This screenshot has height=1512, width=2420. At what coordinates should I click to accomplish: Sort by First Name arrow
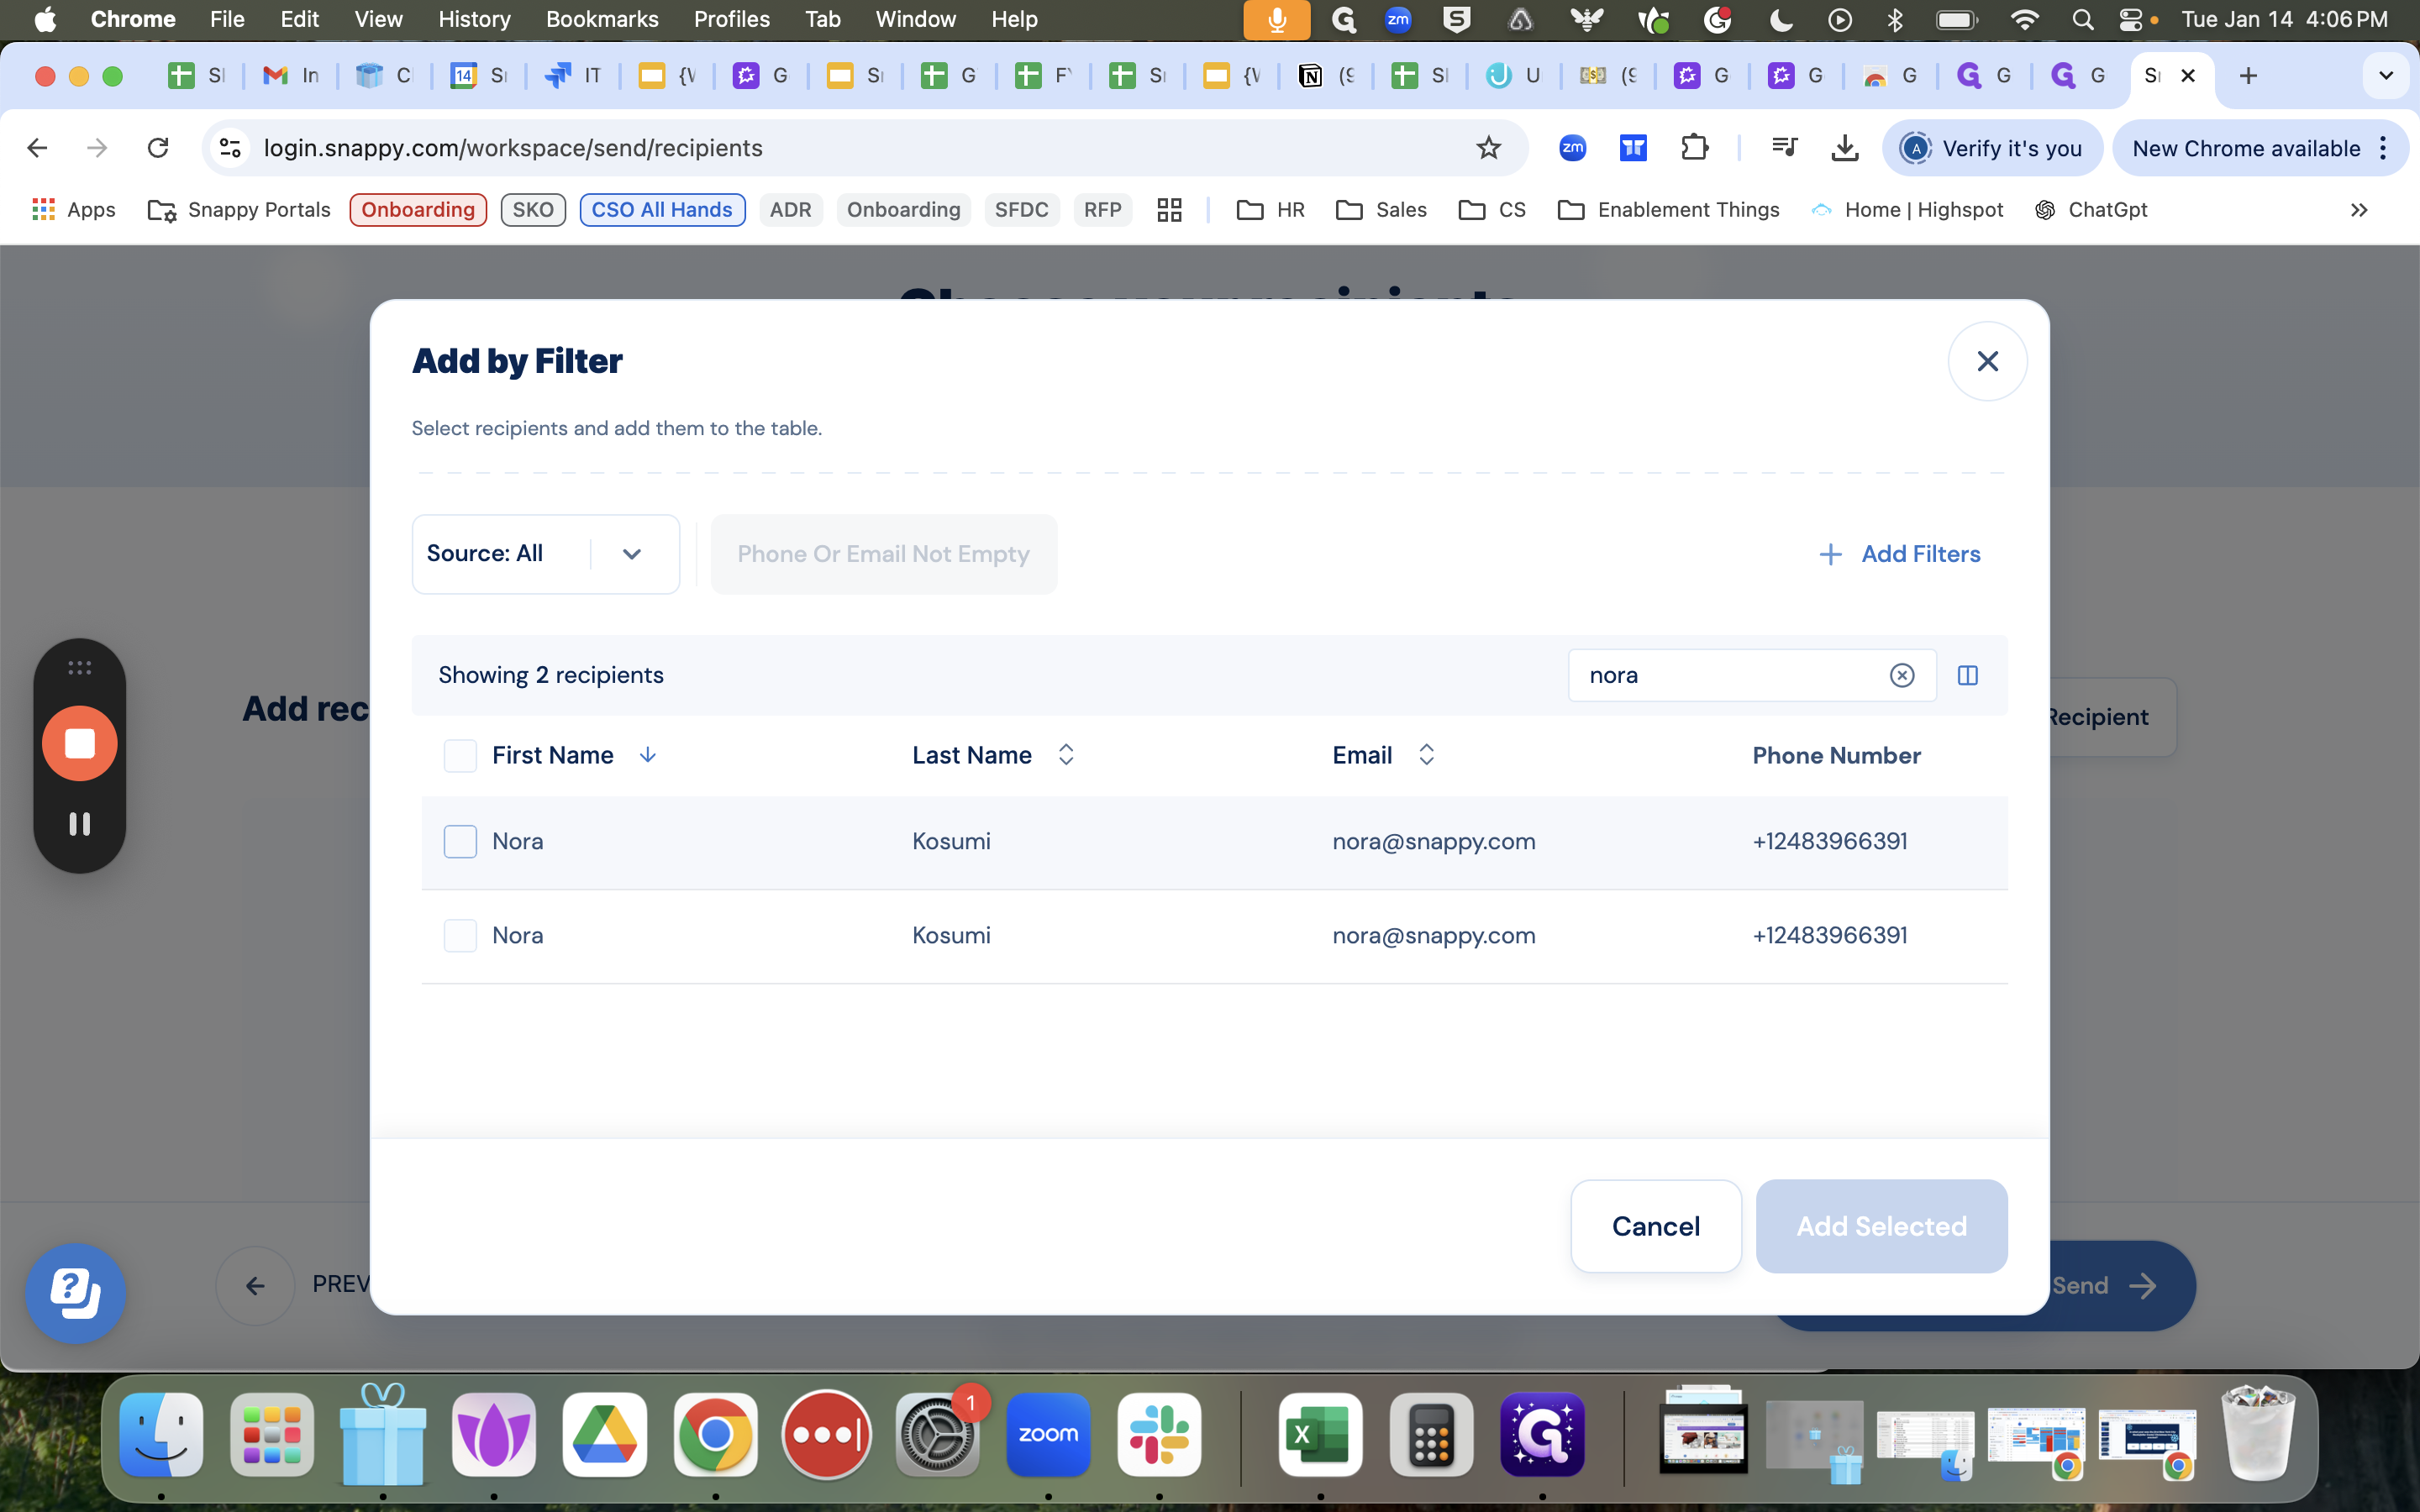click(647, 755)
